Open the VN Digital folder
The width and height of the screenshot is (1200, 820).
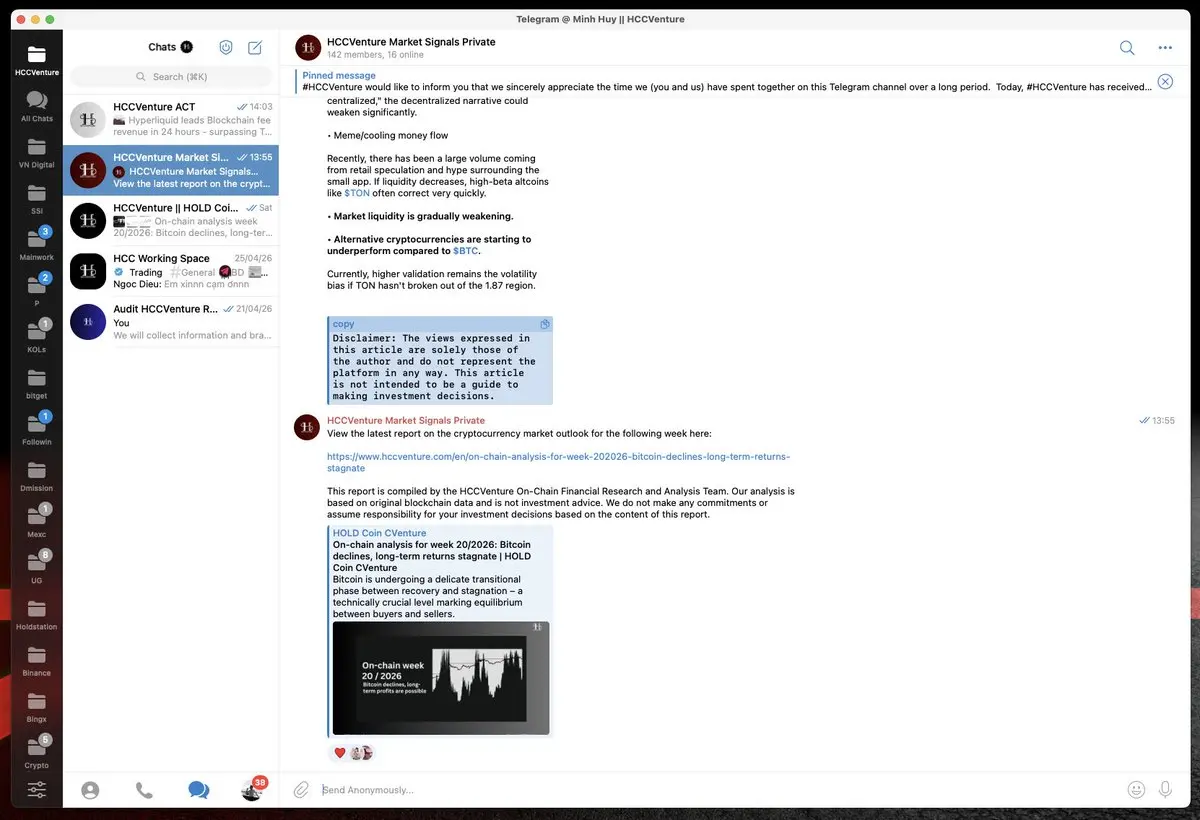pos(37,152)
